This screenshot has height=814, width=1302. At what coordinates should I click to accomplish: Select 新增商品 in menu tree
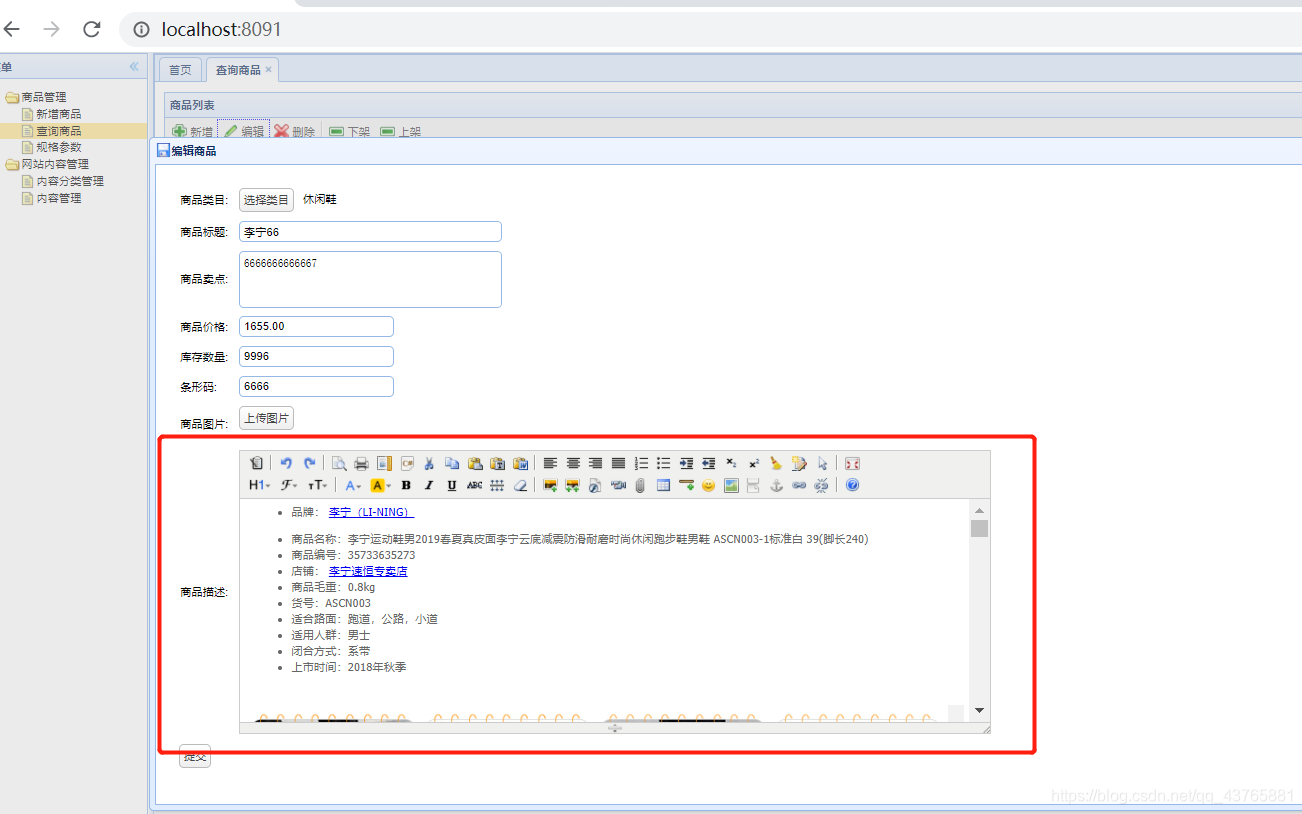point(58,114)
